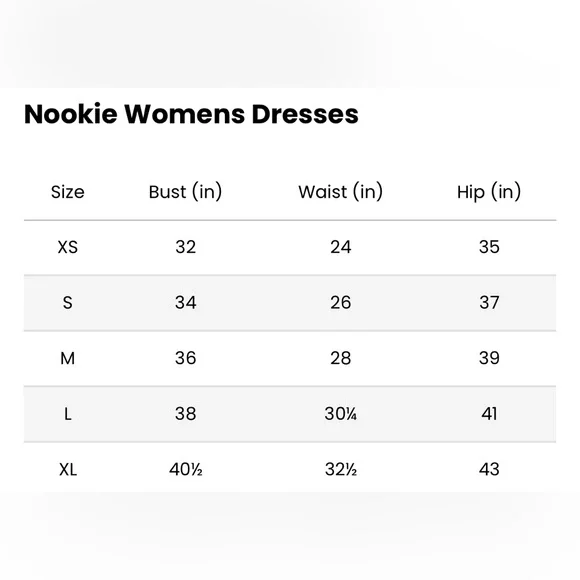Image resolution: width=580 pixels, height=580 pixels.
Task: Click the XL size row label
Action: pos(68,470)
